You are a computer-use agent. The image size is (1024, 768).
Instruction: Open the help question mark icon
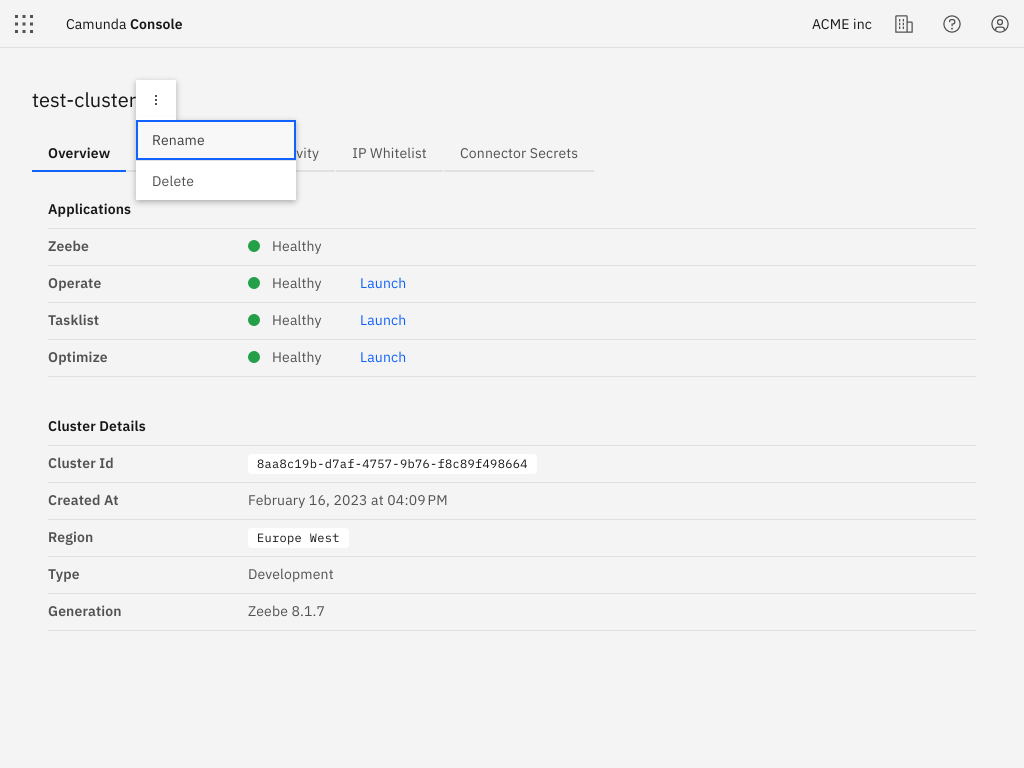coord(952,24)
